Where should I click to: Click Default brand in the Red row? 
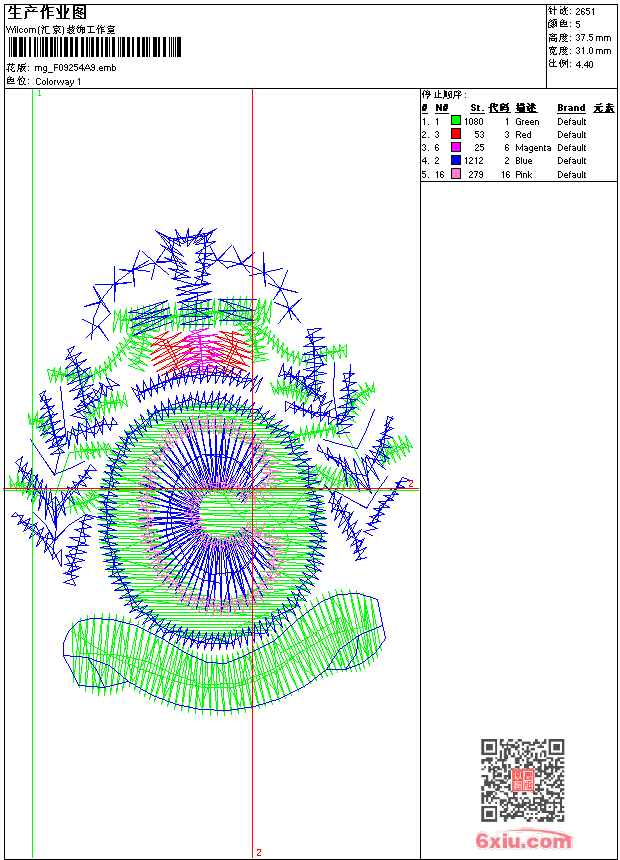pos(572,135)
